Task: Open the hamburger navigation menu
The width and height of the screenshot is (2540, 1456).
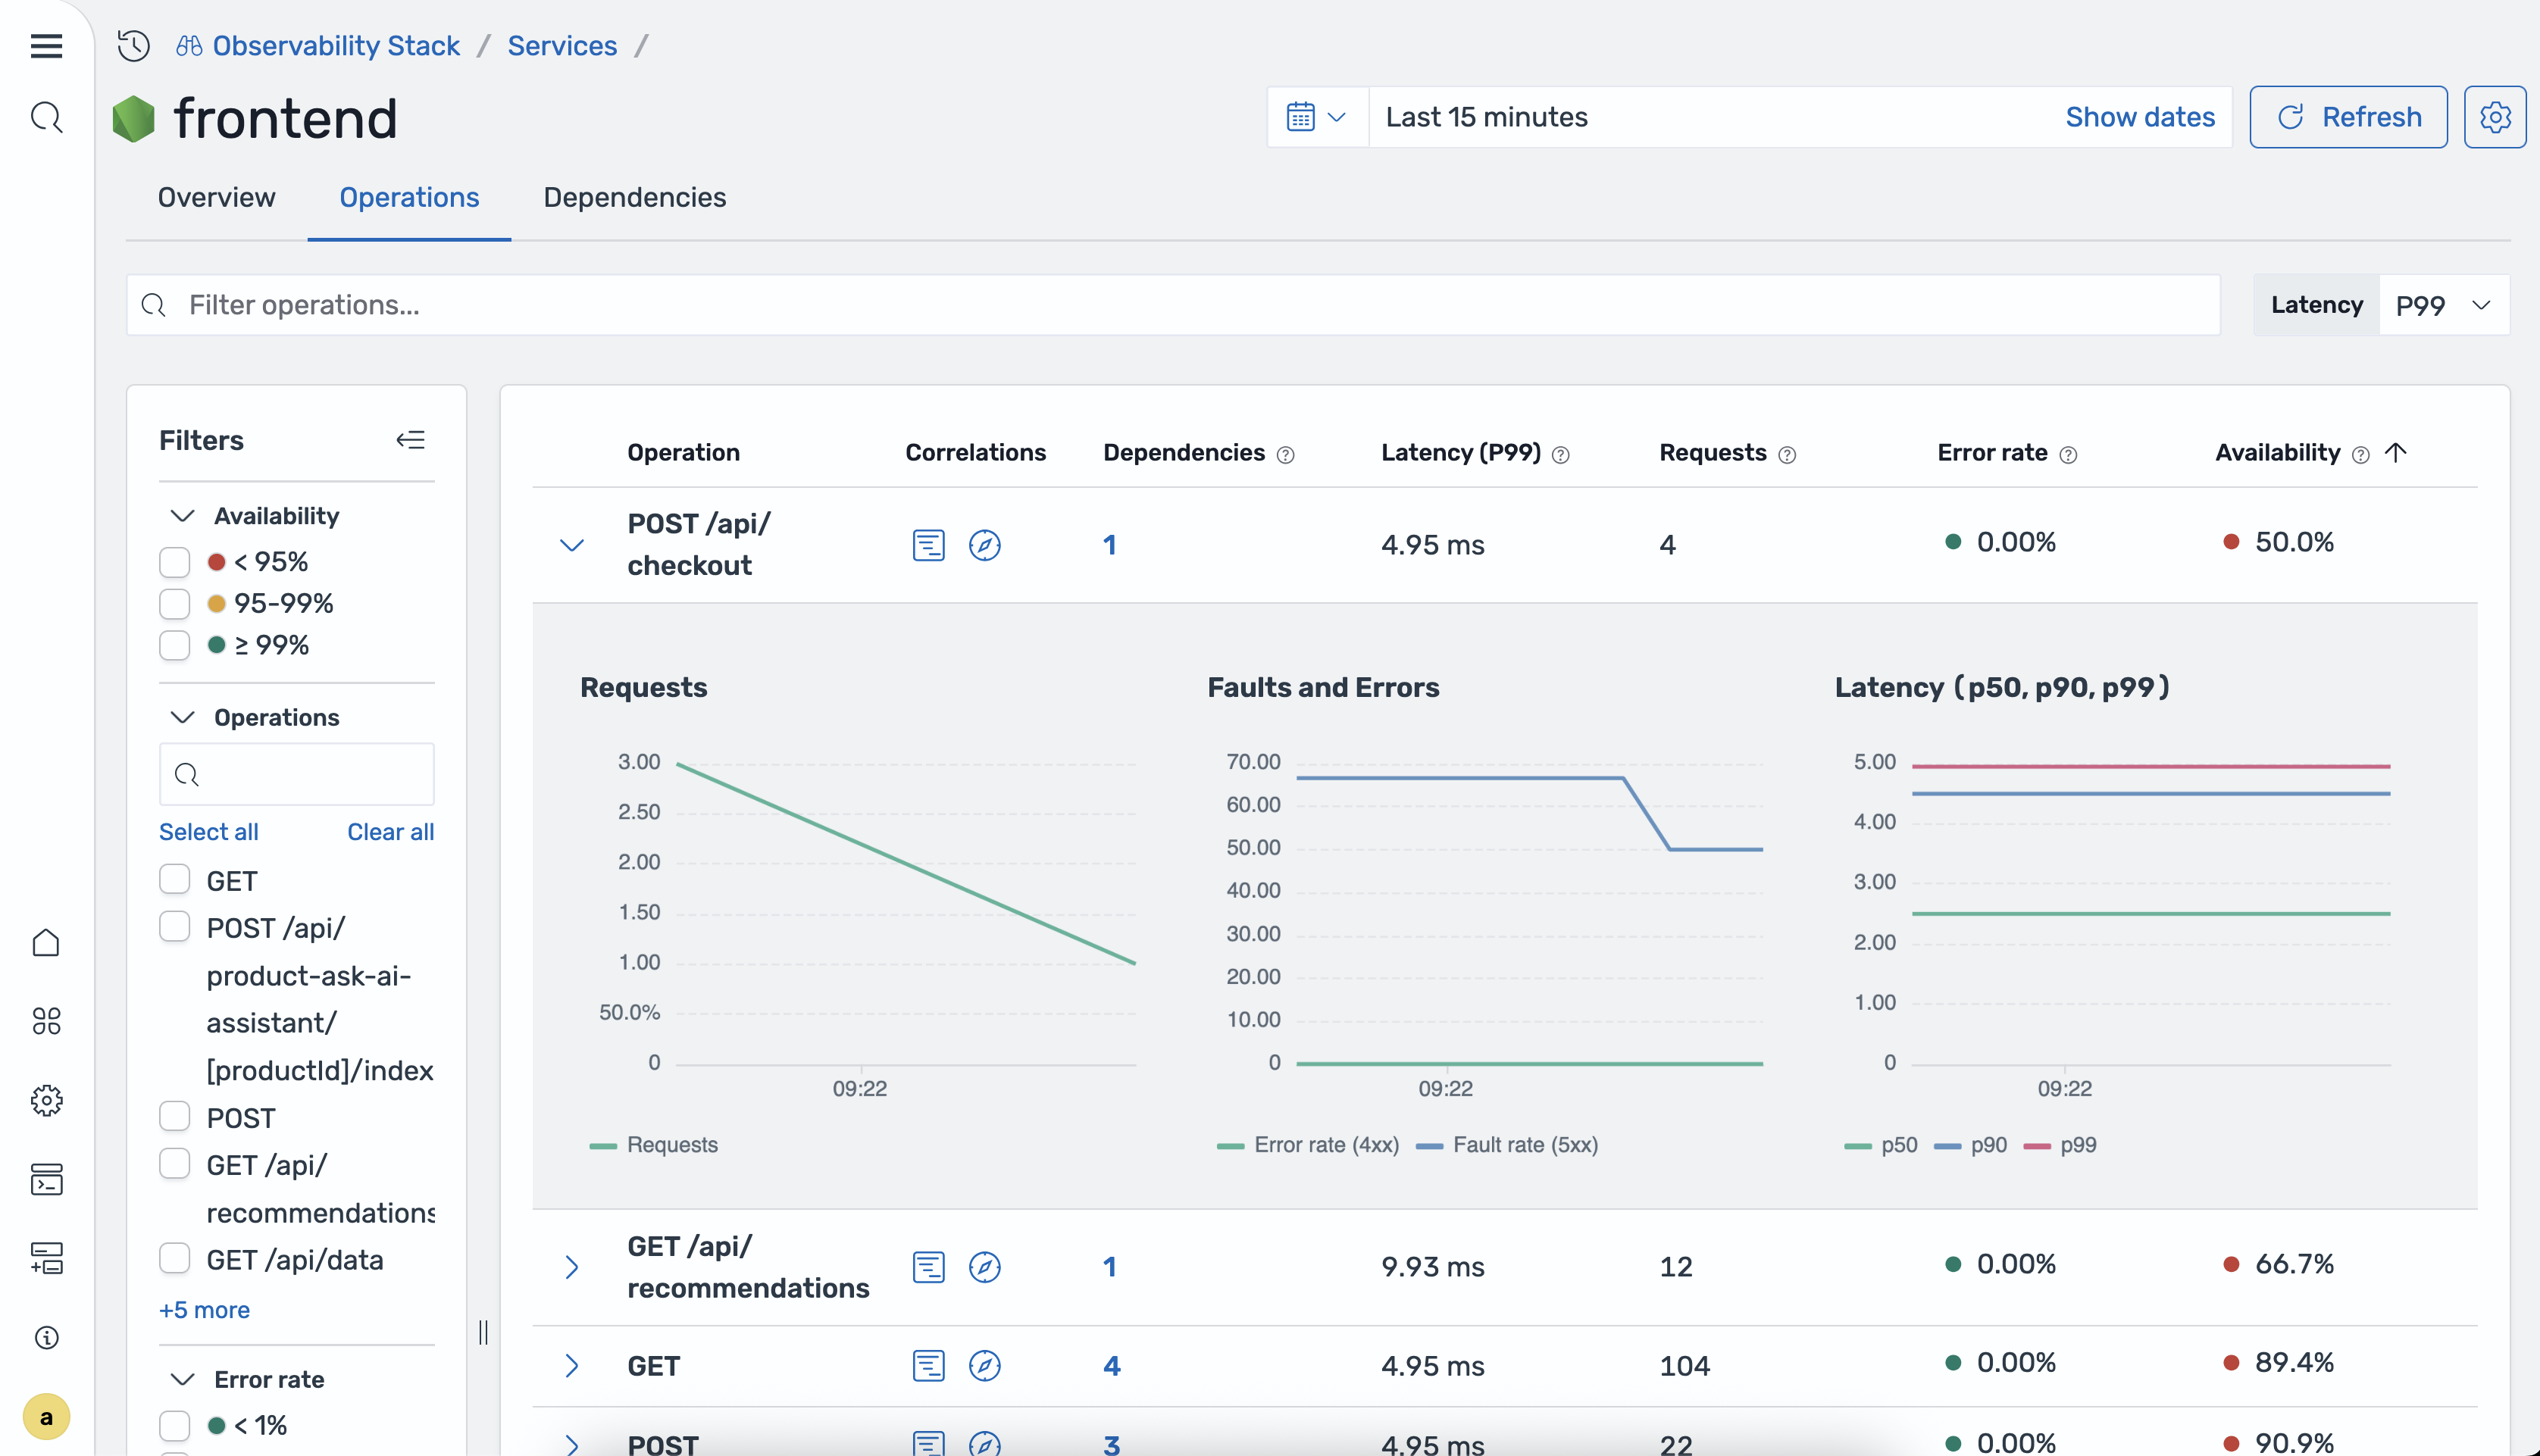Action: point(46,46)
